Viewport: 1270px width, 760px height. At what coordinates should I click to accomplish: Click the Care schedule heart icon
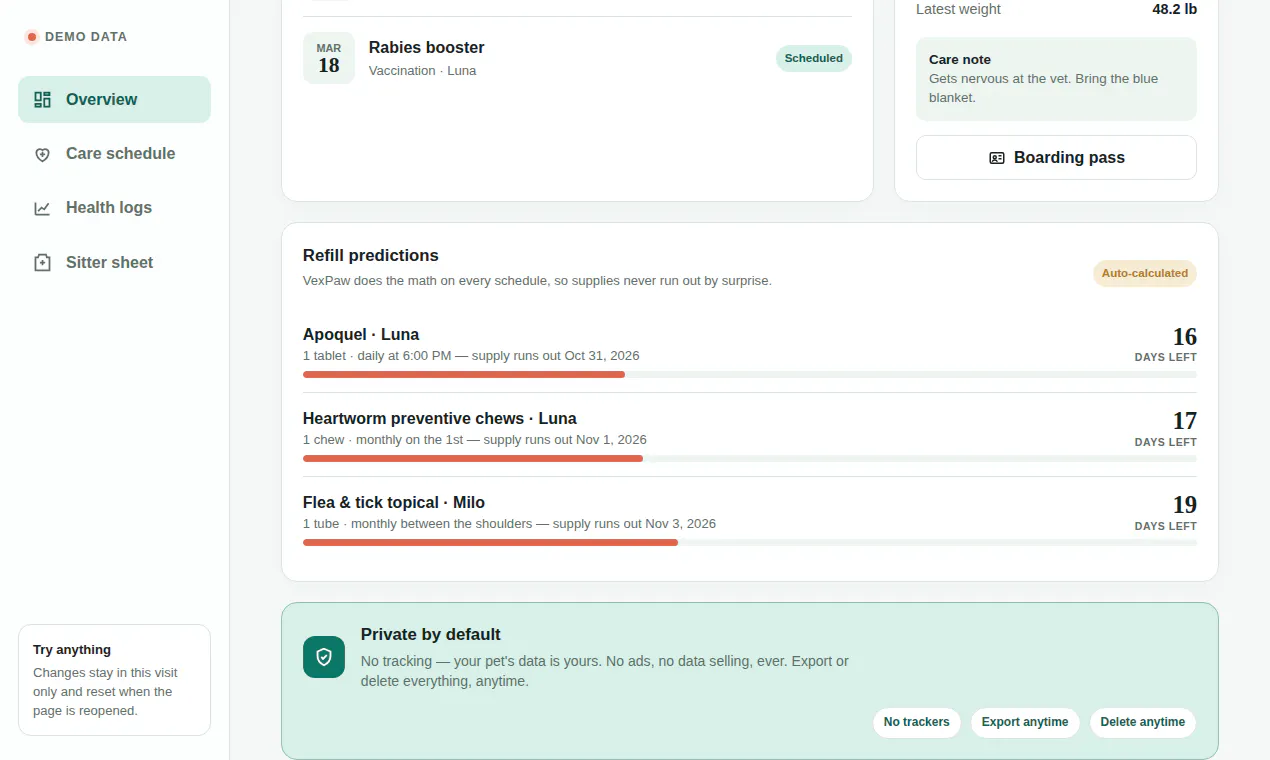[42, 154]
